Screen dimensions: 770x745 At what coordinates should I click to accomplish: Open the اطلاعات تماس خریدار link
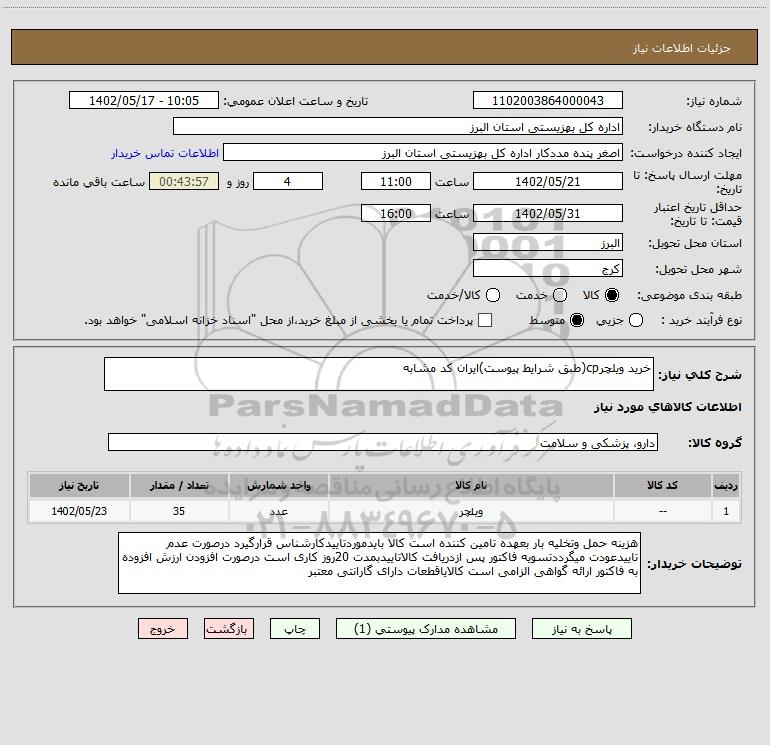point(165,153)
